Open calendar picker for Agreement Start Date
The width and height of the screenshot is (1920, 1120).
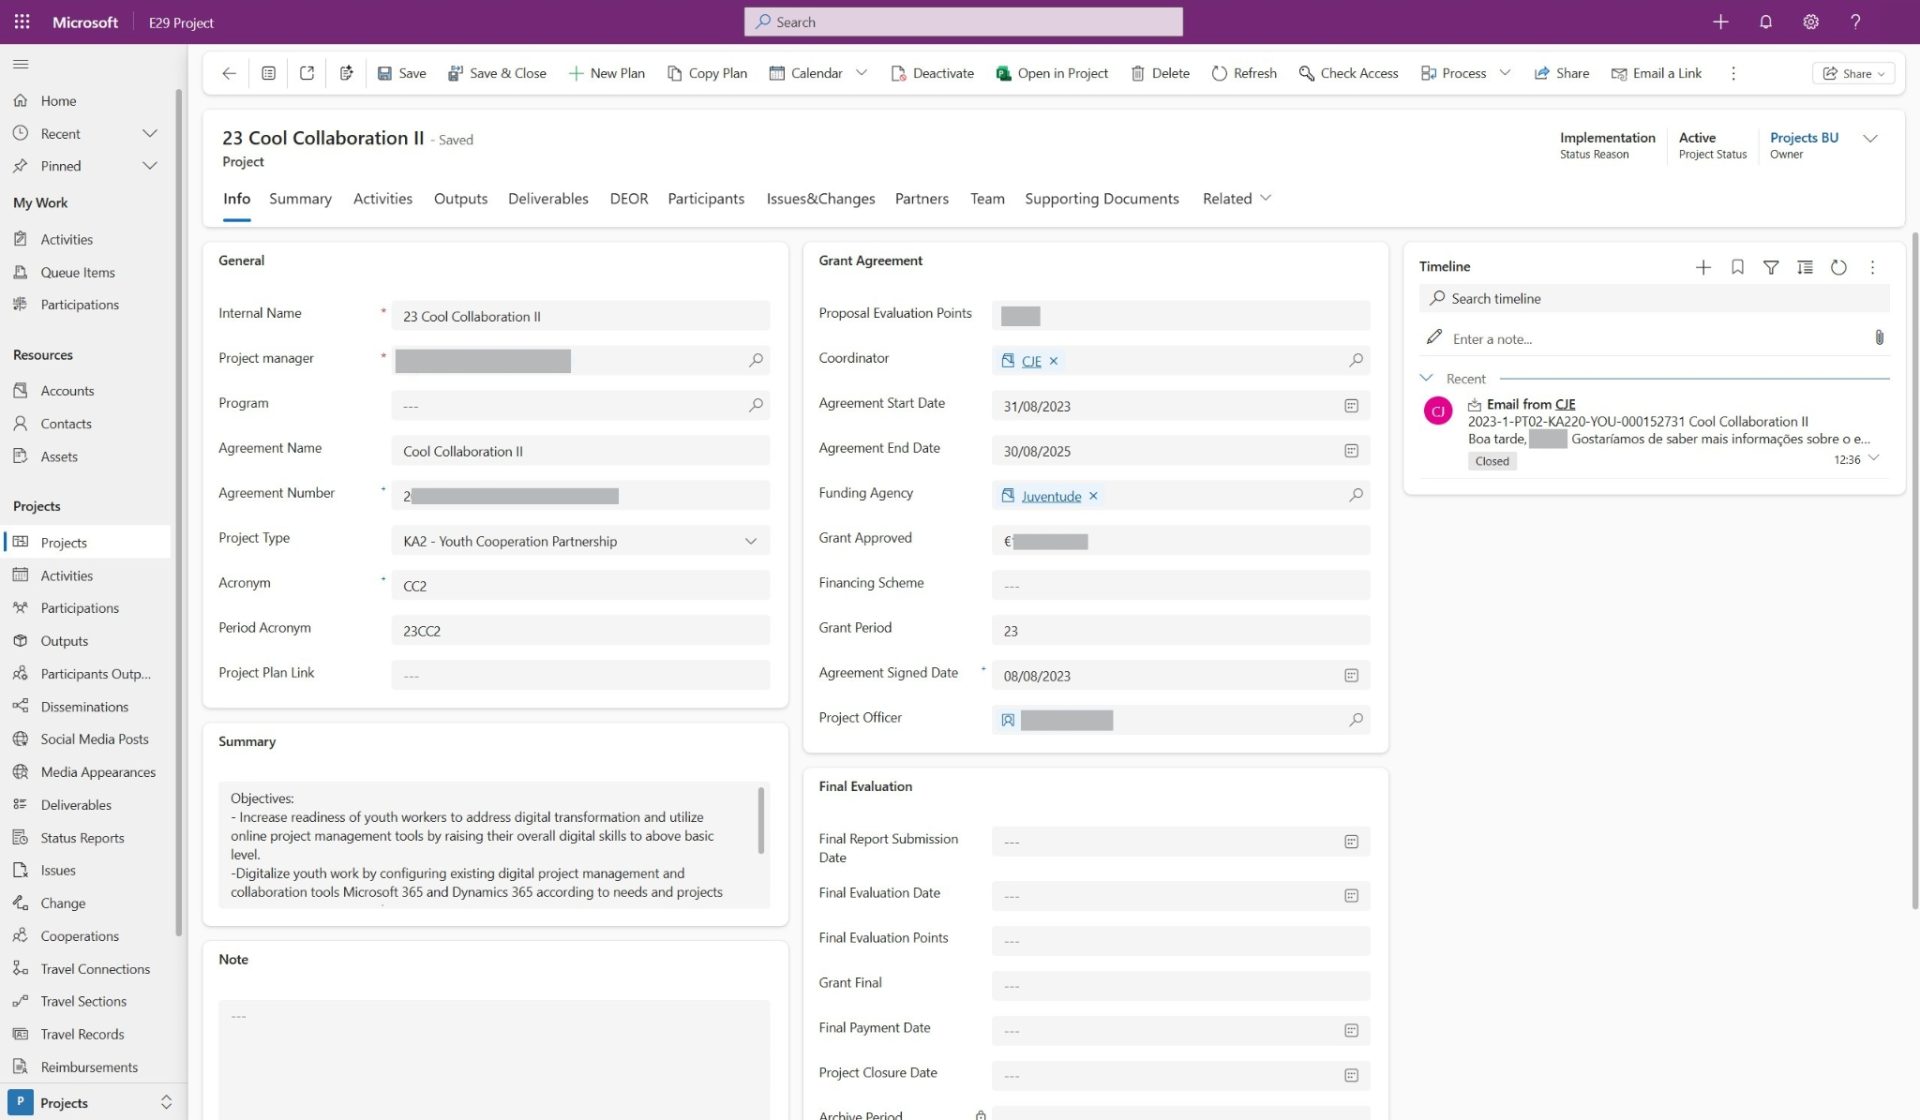pos(1351,406)
